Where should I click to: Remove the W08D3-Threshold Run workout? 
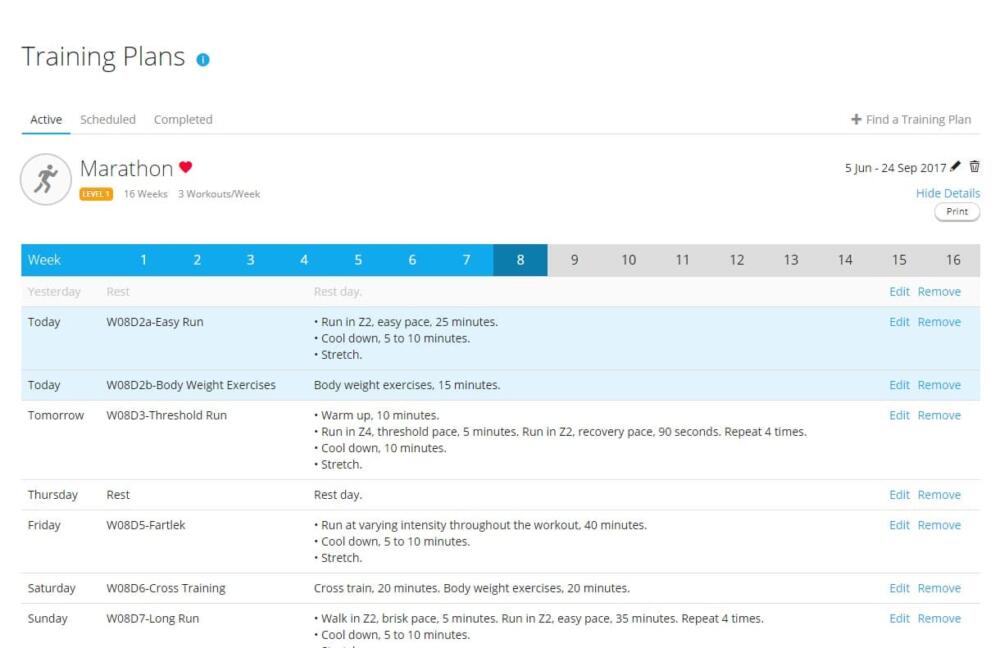tap(939, 415)
